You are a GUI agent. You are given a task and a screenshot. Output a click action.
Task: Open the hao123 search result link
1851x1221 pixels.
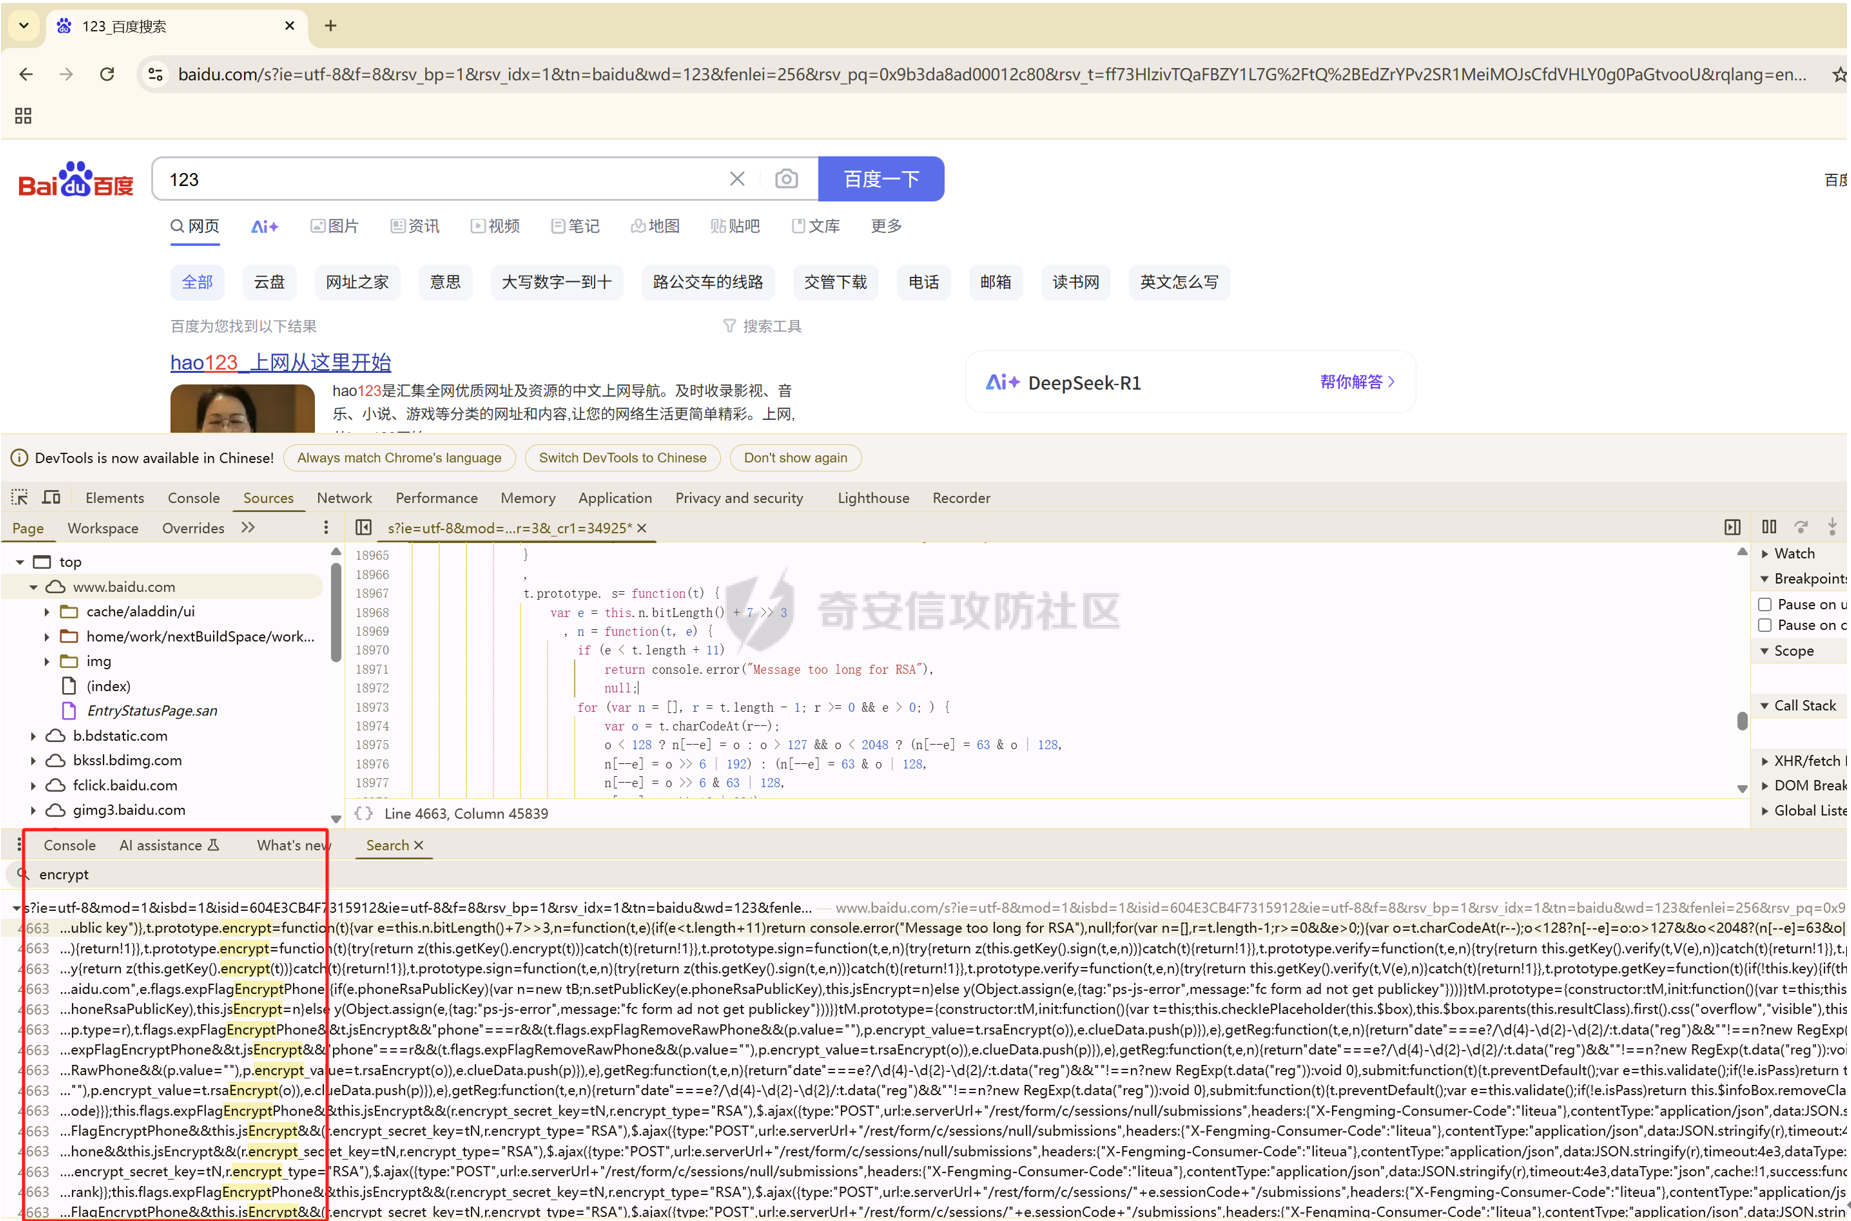tap(281, 362)
